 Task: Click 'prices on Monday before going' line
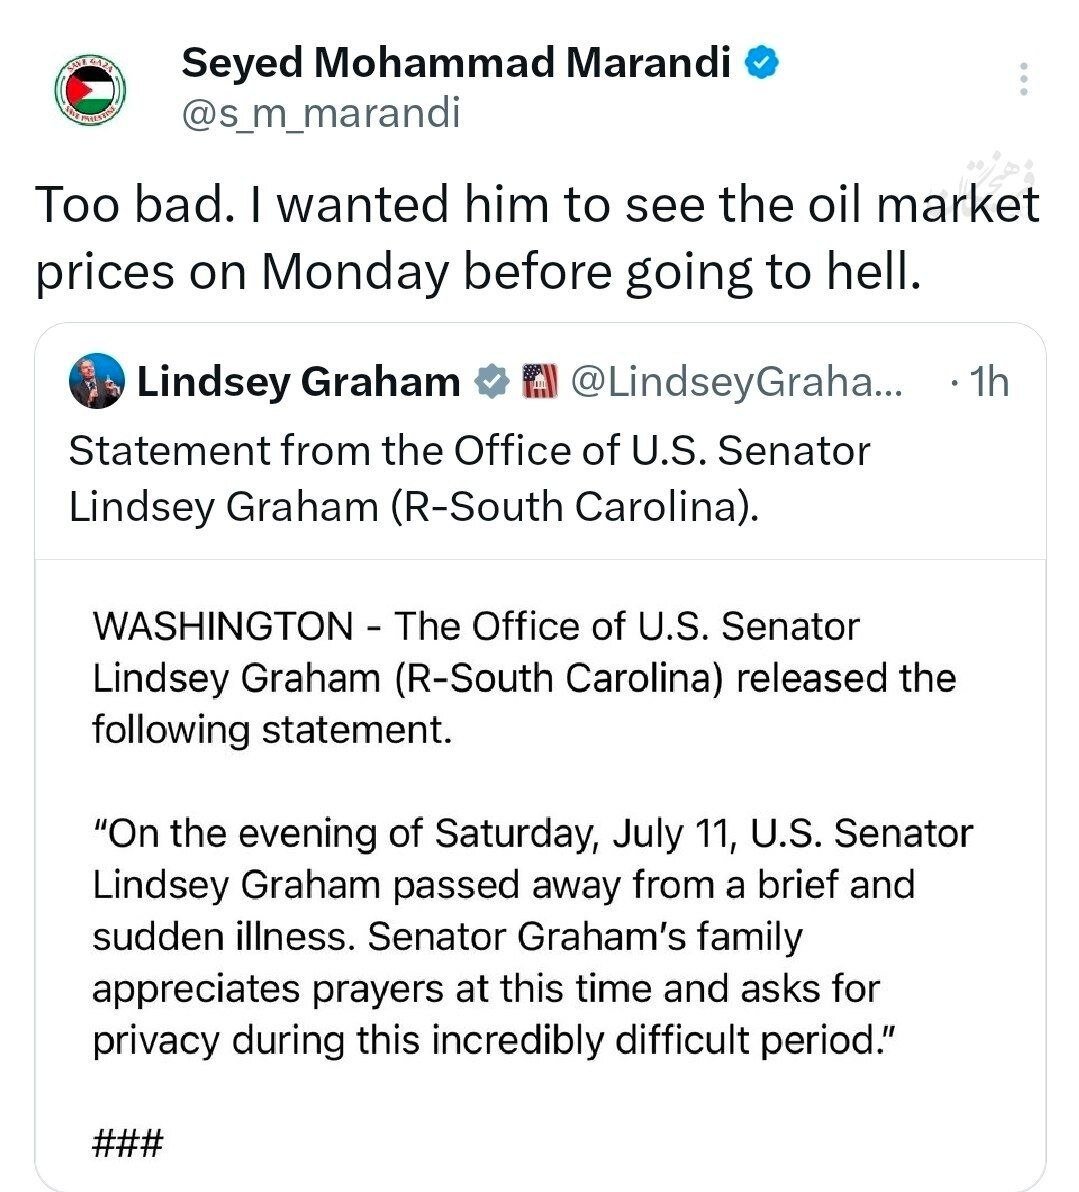(x=478, y=272)
